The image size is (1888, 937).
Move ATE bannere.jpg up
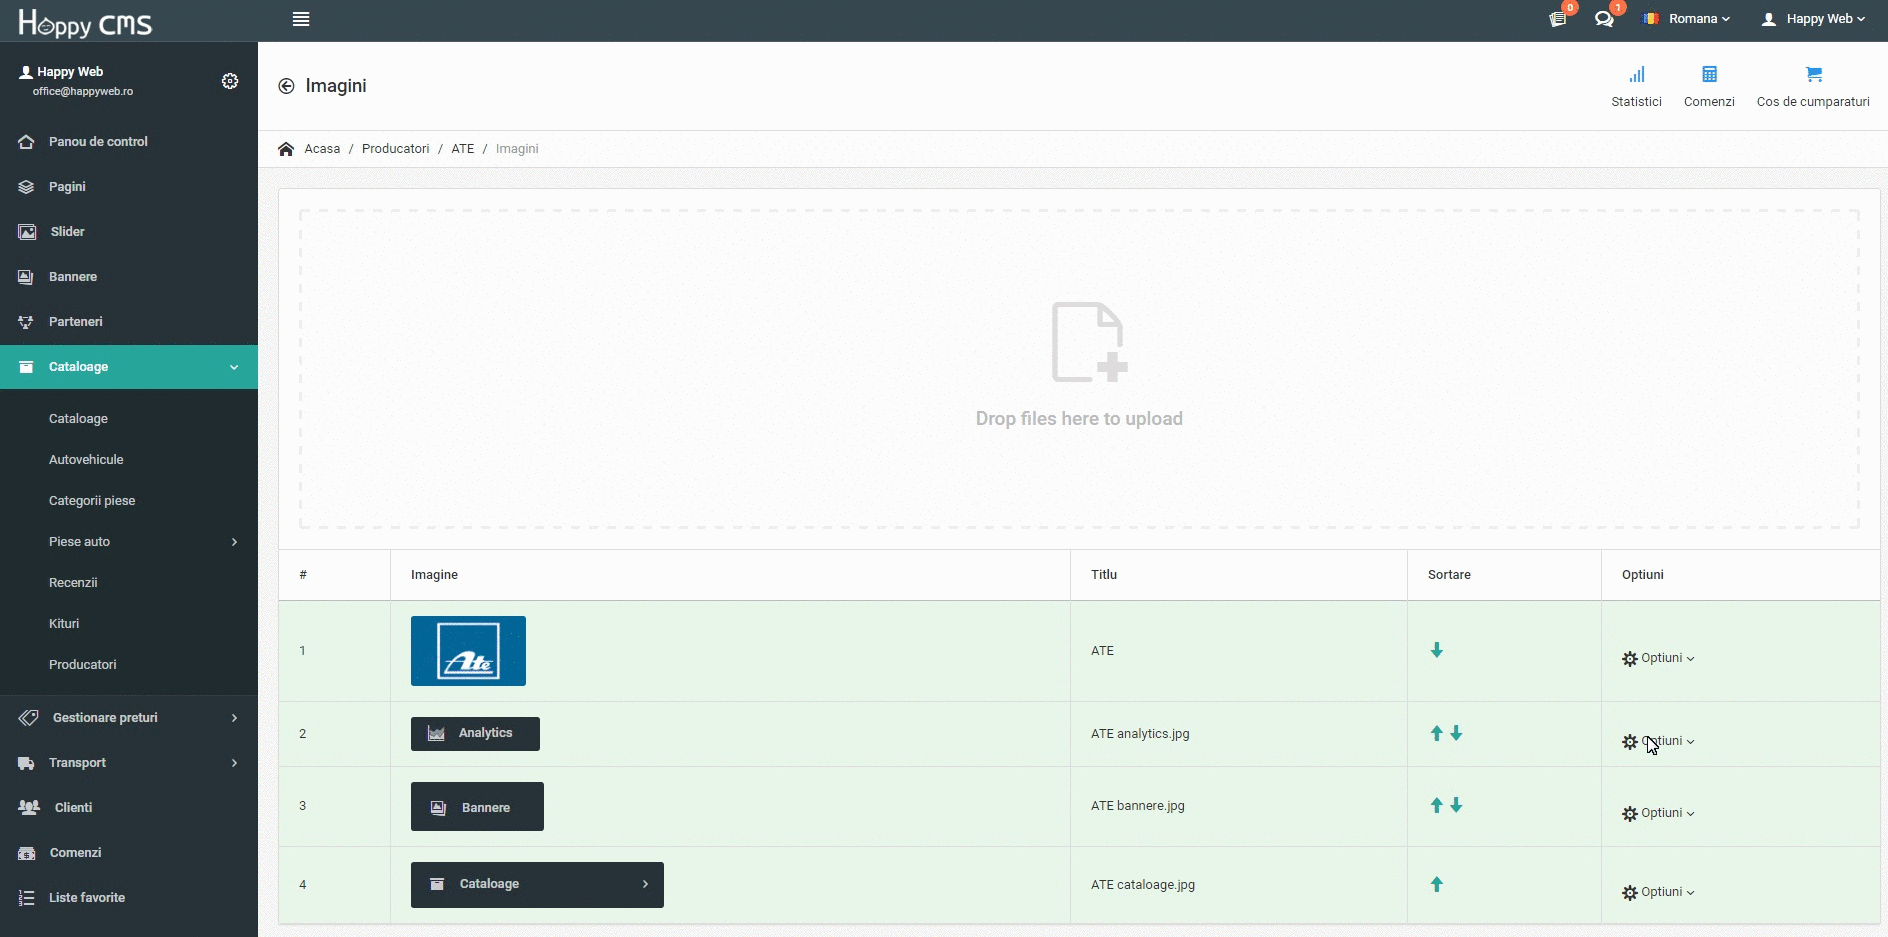click(x=1437, y=805)
